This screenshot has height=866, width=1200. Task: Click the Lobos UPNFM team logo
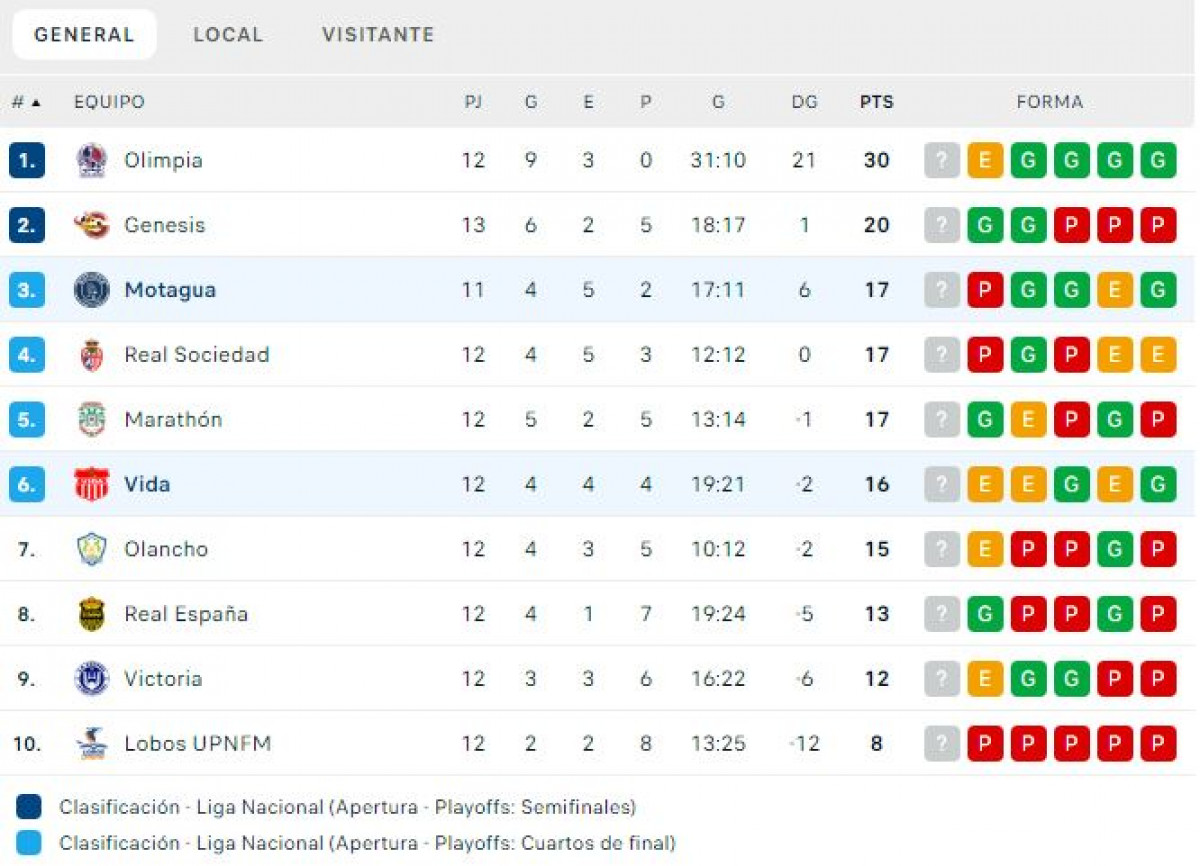click(x=92, y=744)
